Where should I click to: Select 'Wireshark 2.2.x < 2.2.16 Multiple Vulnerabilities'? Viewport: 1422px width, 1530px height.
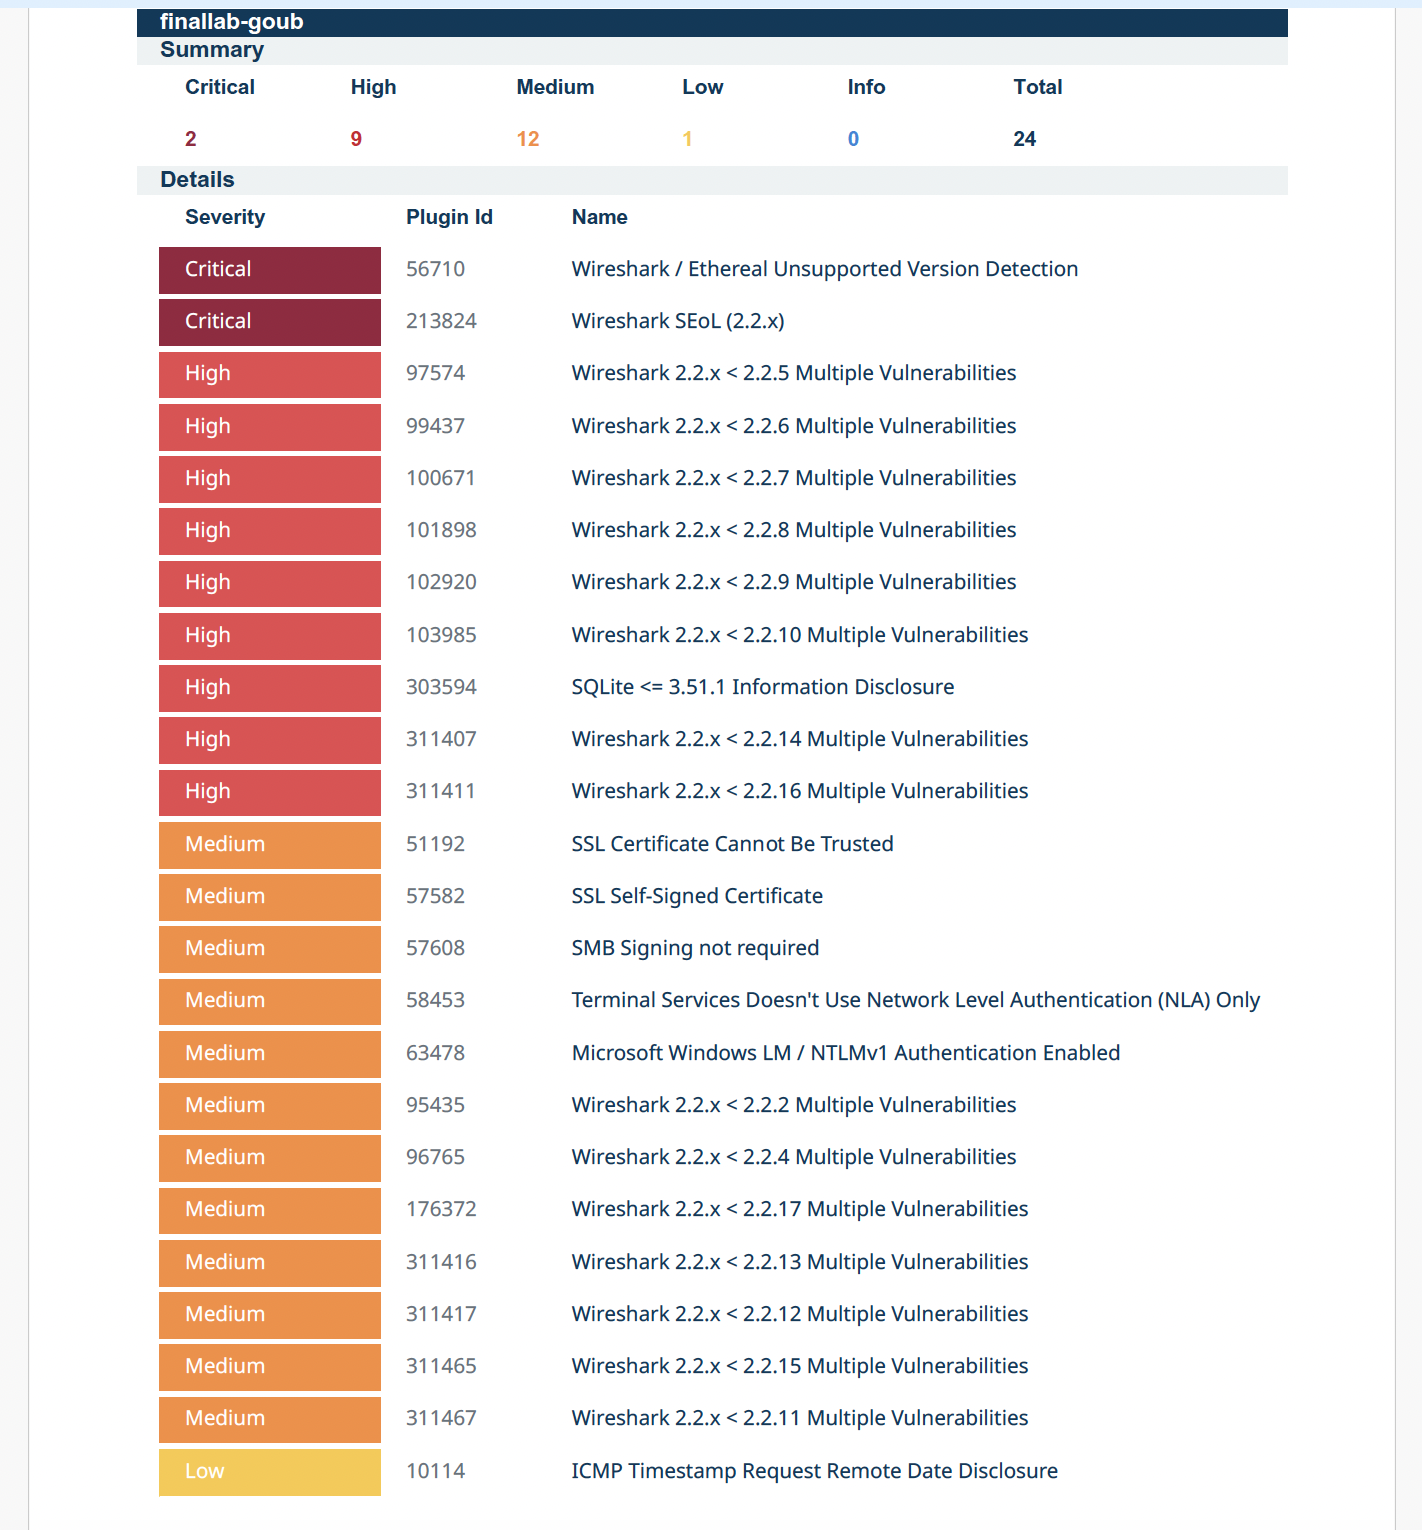pos(800,791)
